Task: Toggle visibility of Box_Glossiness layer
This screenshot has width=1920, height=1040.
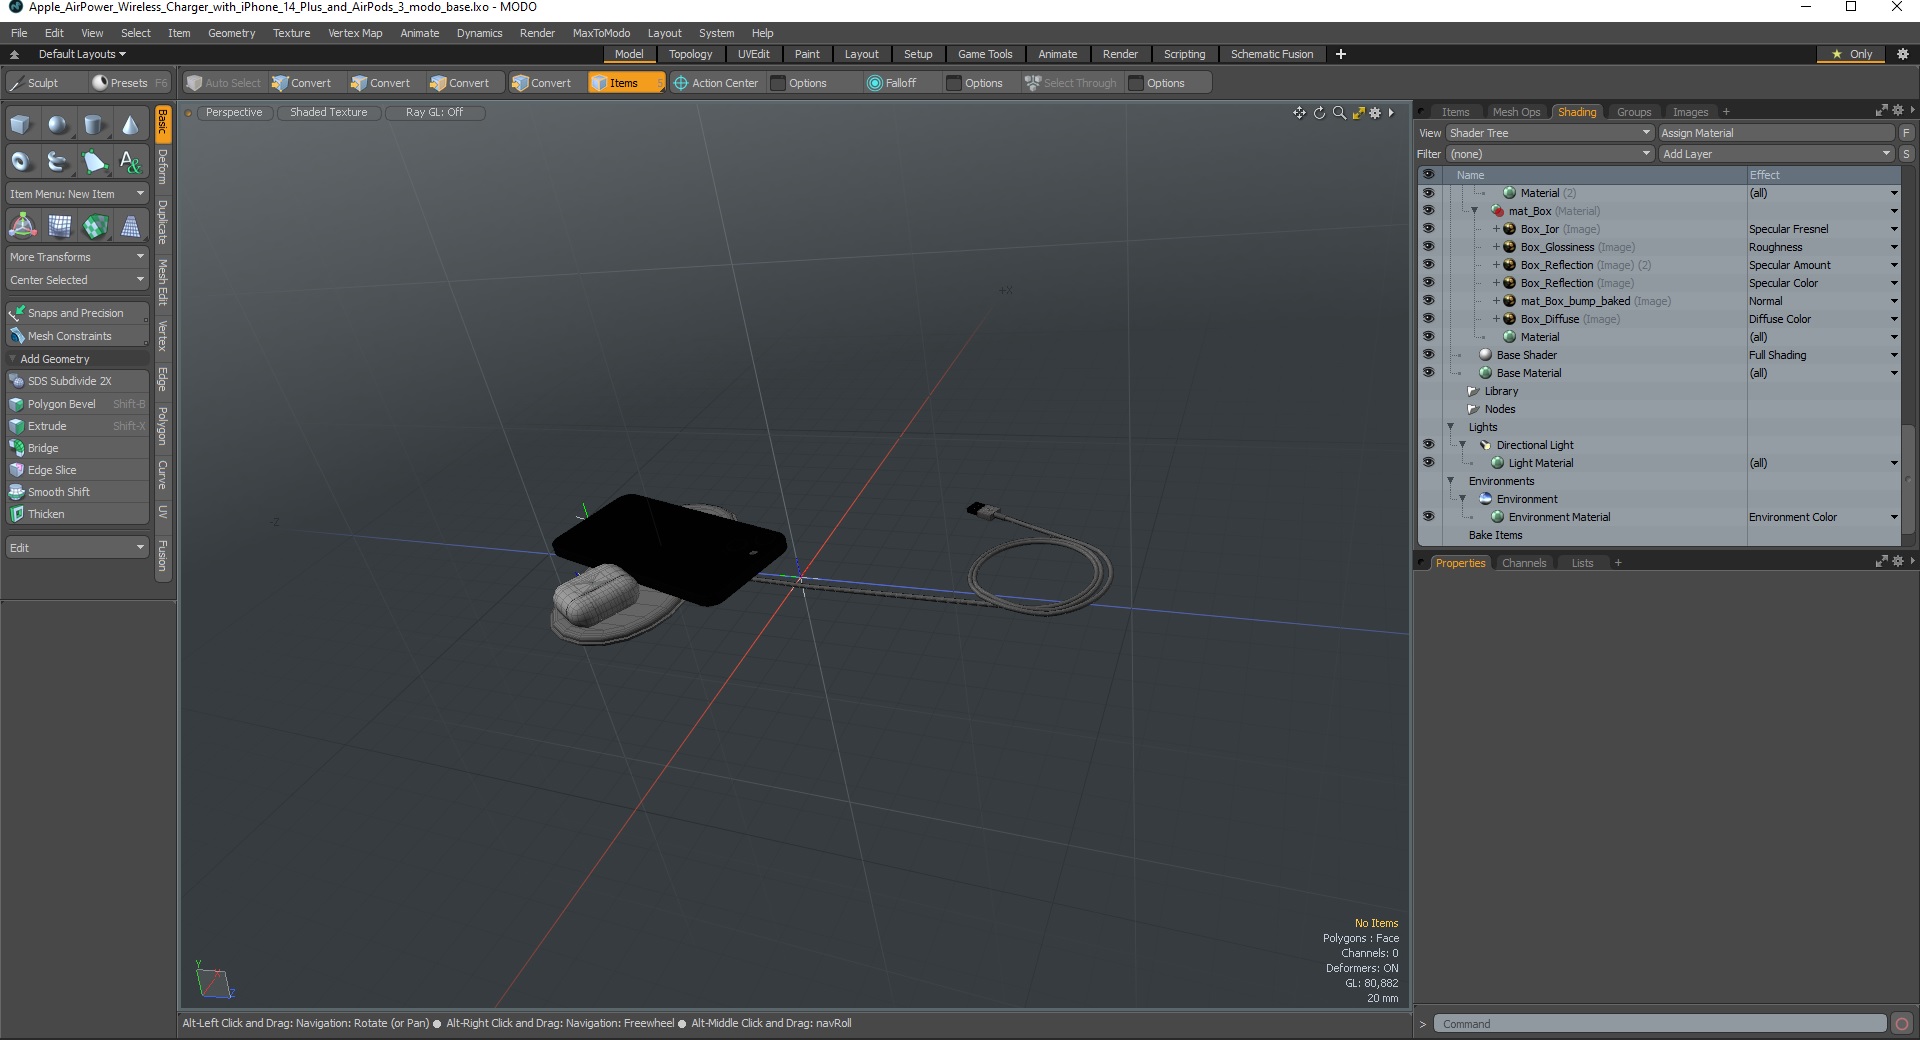Action: pyautogui.click(x=1428, y=246)
